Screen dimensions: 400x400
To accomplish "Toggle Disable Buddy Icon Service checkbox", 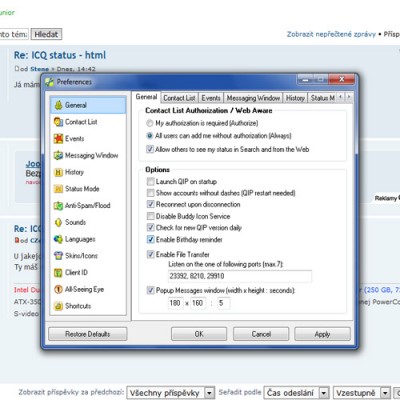I will point(150,216).
